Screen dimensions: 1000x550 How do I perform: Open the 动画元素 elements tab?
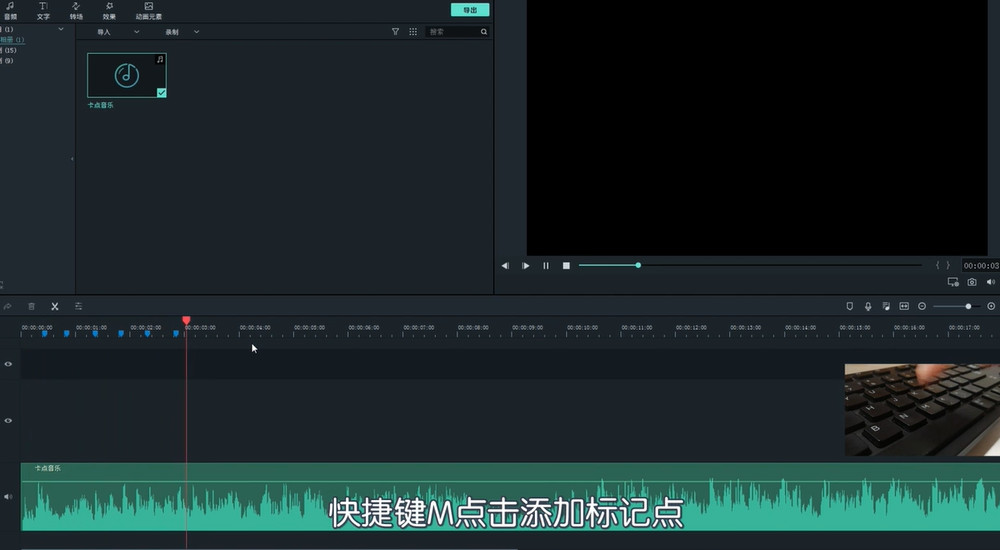click(149, 11)
